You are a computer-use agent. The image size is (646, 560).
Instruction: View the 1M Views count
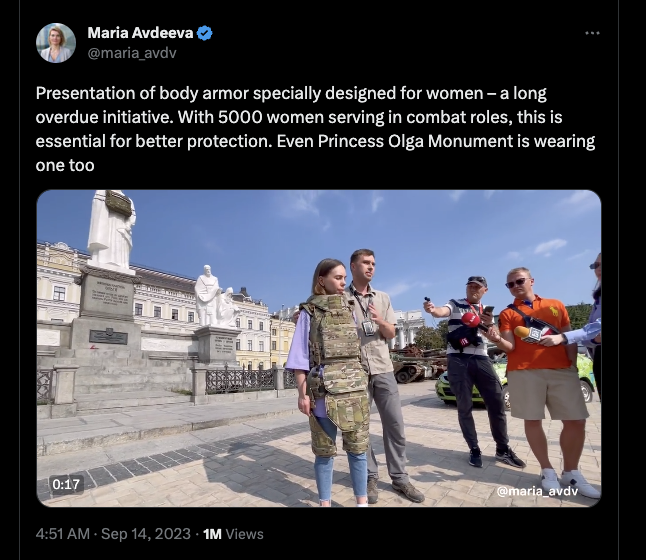coord(233,534)
